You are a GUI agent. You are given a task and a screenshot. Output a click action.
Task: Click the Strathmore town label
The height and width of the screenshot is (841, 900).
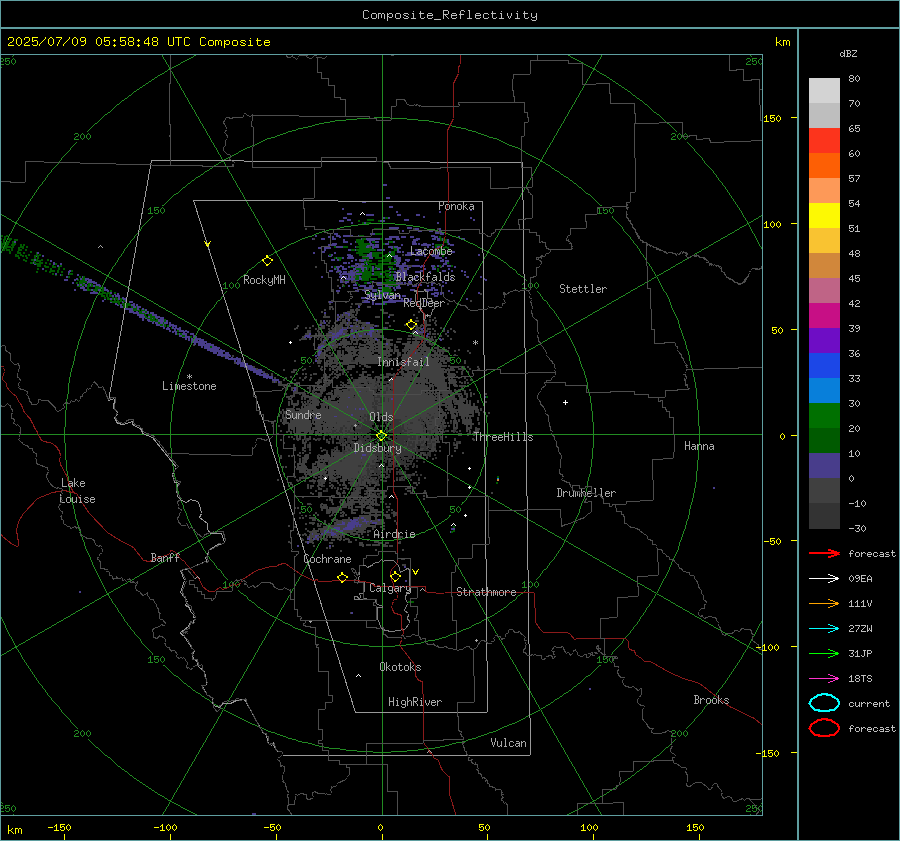pos(486,592)
